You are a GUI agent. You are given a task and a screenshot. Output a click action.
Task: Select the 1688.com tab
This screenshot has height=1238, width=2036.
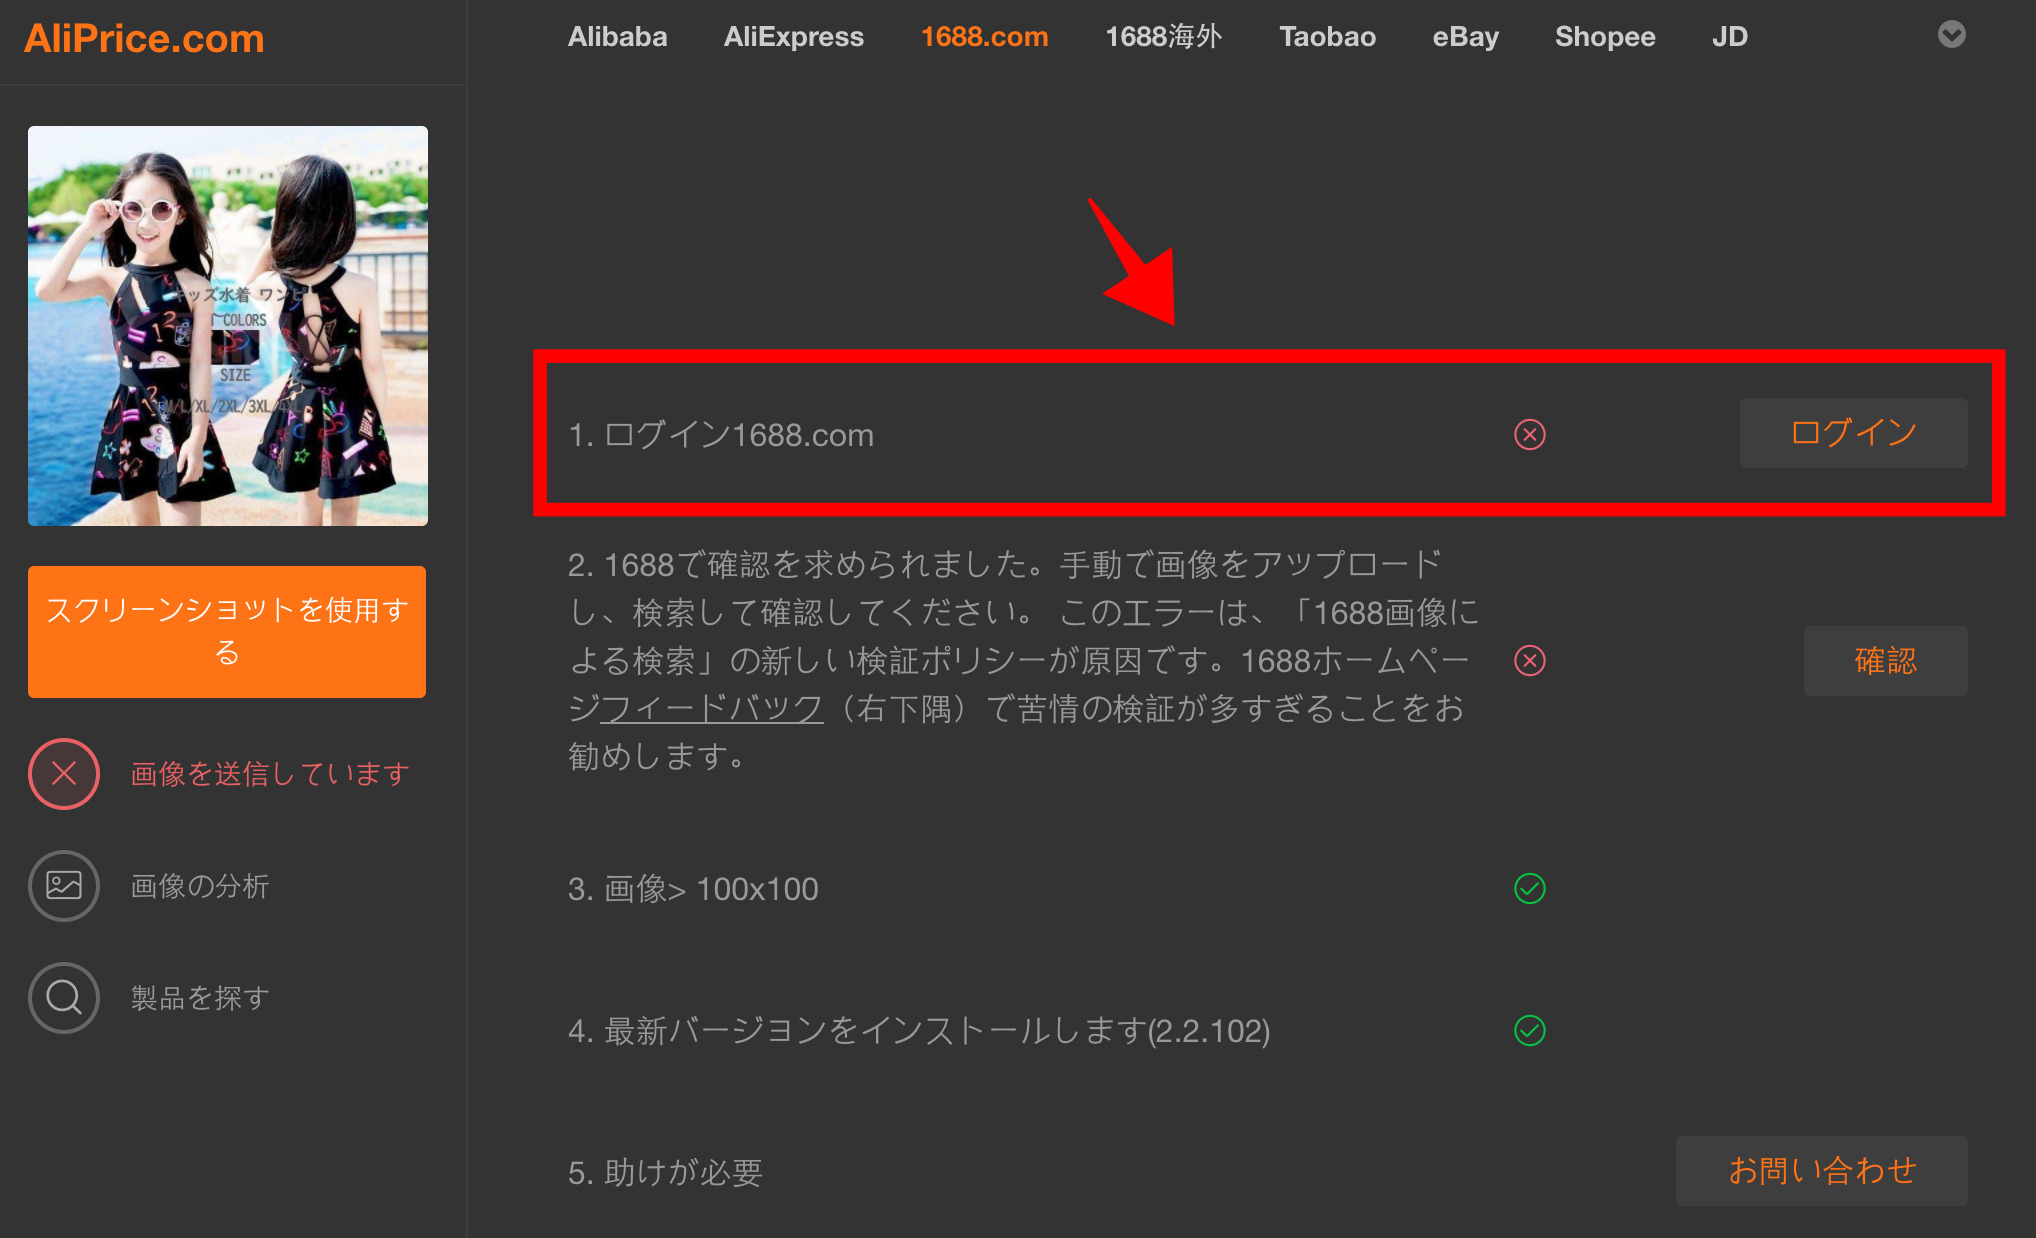click(x=984, y=37)
